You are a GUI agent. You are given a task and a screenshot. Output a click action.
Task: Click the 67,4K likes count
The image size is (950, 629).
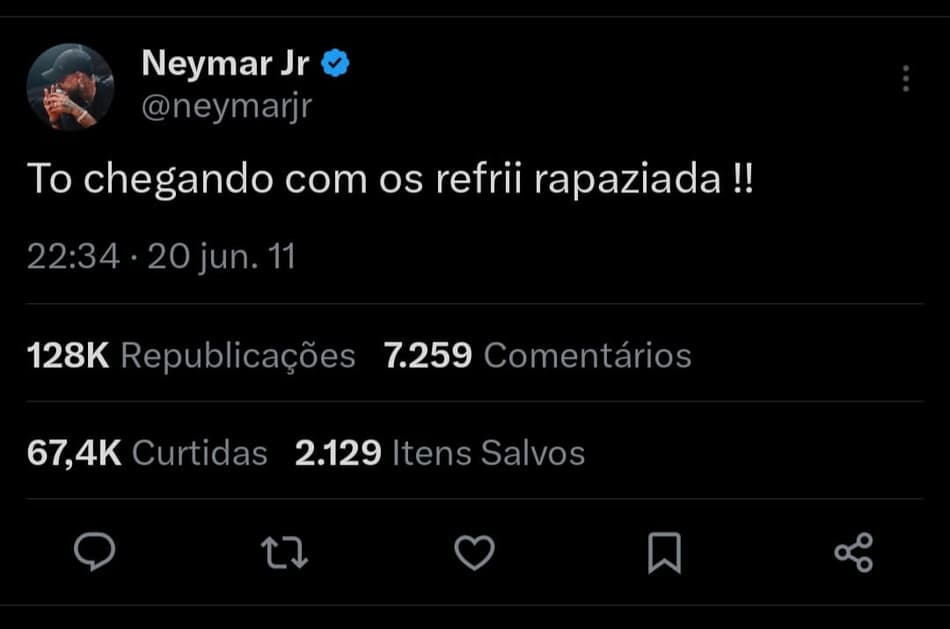click(x=74, y=453)
